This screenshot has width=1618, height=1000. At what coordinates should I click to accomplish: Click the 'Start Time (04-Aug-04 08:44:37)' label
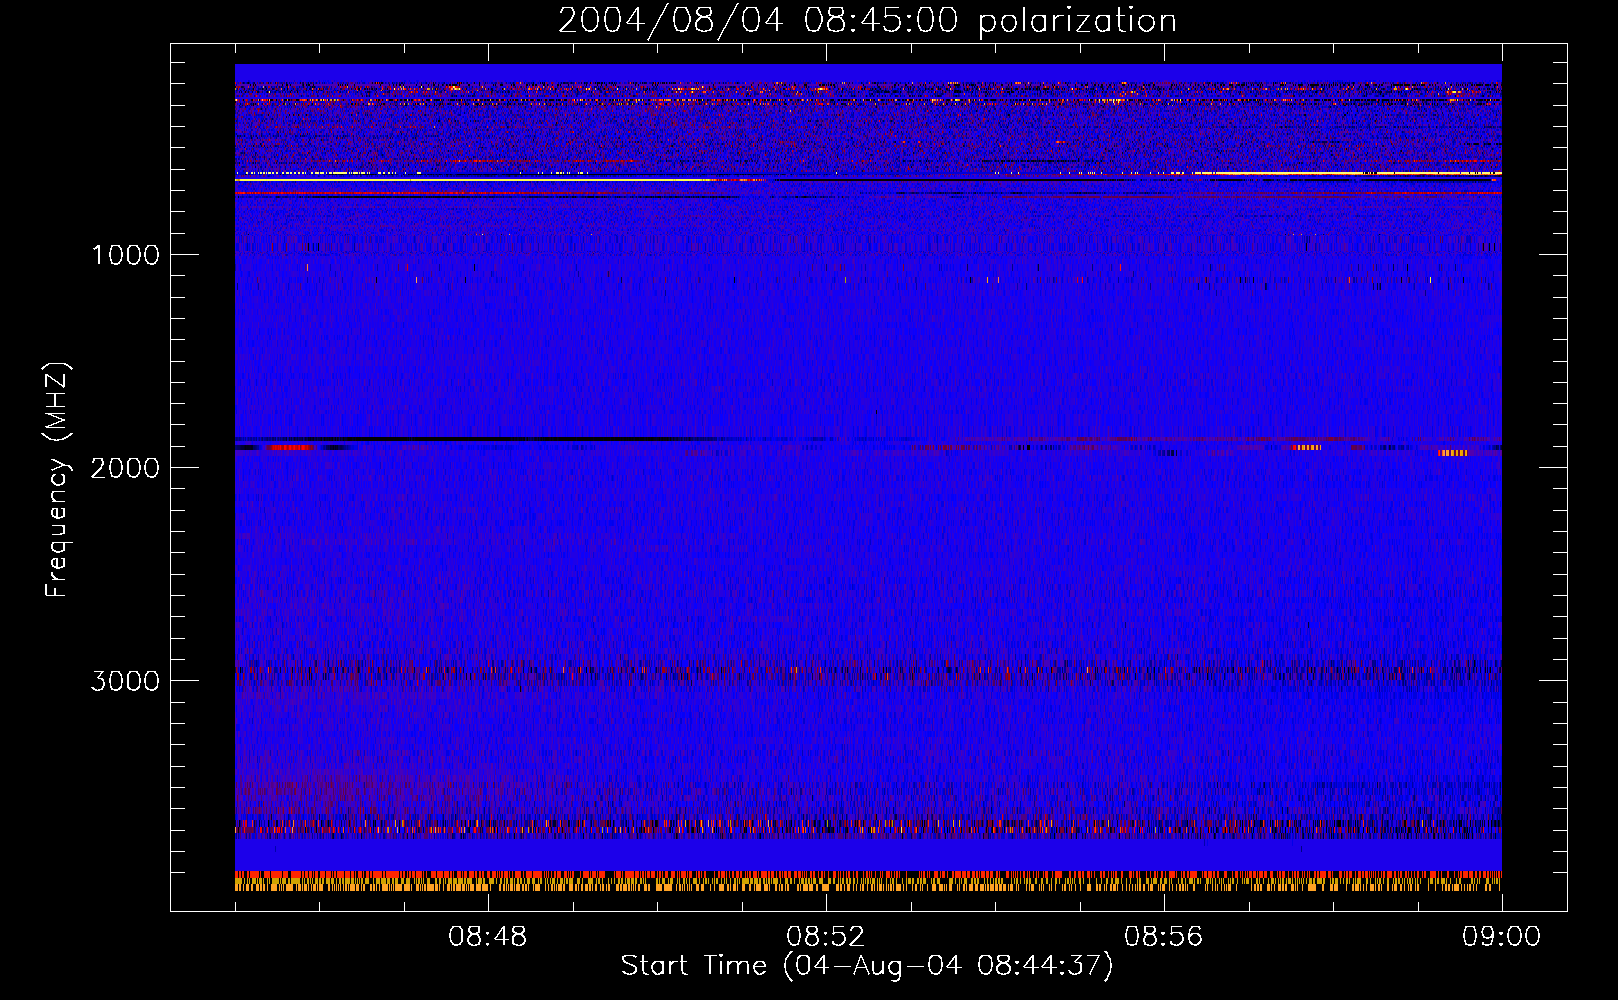pyautogui.click(x=867, y=966)
